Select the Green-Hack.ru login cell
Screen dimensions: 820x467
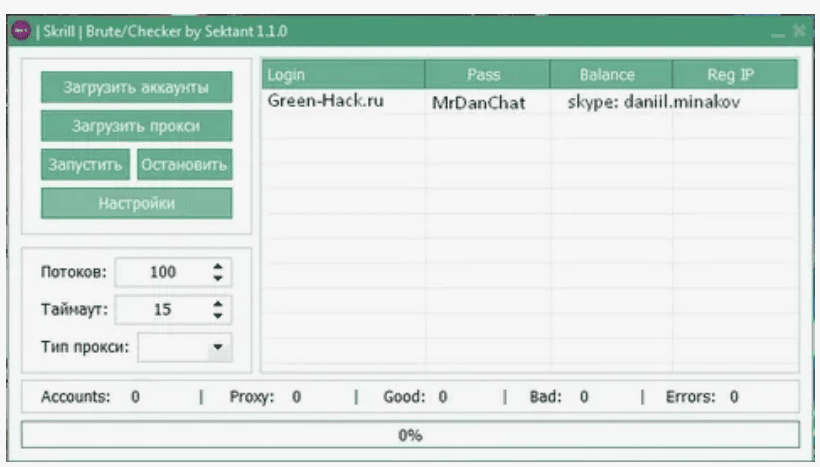pos(325,100)
